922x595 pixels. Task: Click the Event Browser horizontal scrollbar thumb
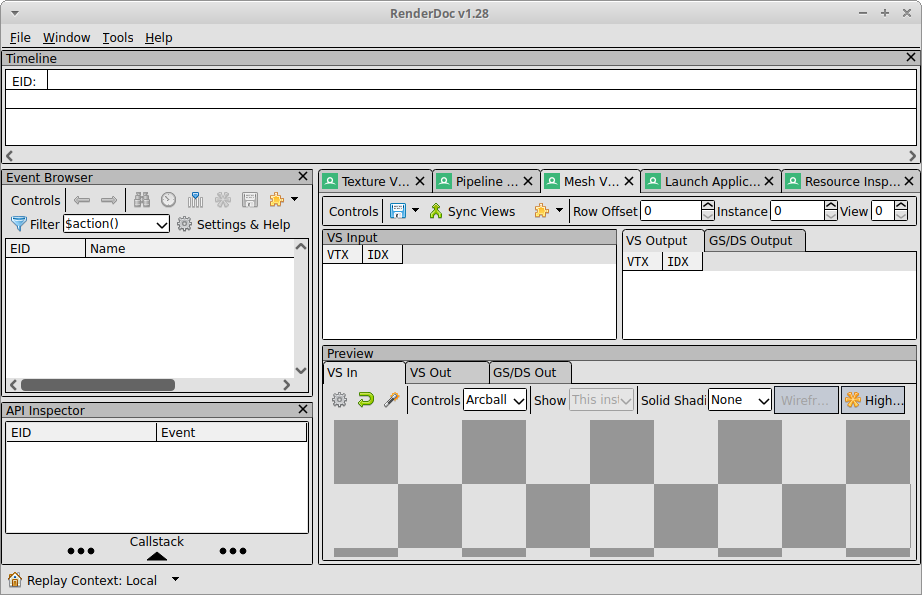(x=98, y=385)
